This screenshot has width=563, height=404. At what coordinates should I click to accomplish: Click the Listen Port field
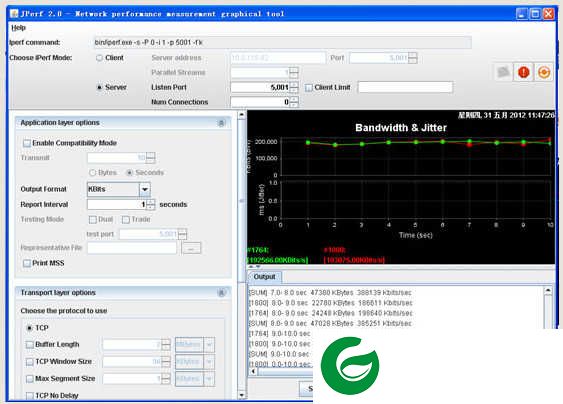coord(260,87)
